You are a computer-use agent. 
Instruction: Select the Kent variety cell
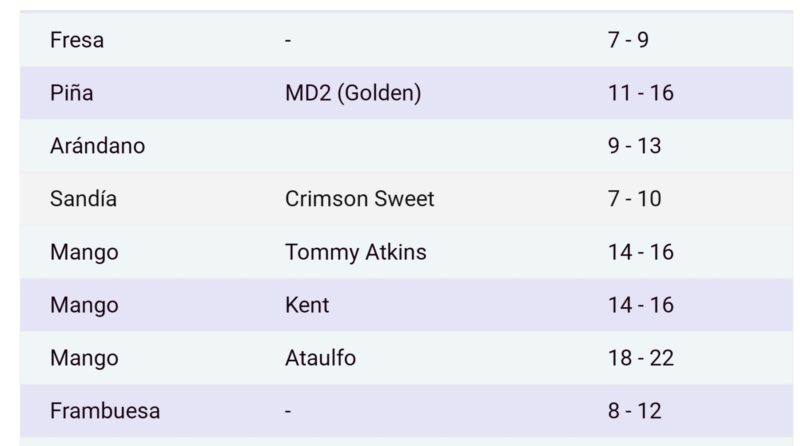coord(307,305)
